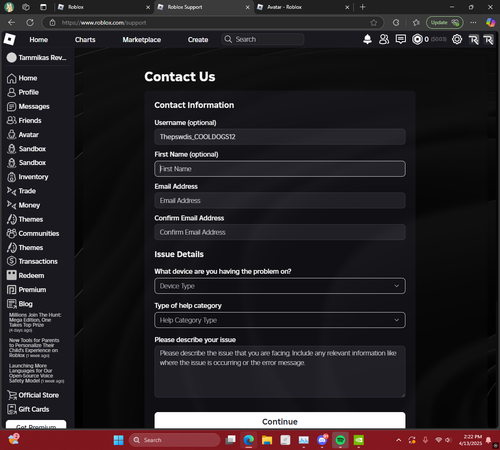This screenshot has height=450, width=500.
Task: Click the describe your issue text area
Action: click(280, 372)
